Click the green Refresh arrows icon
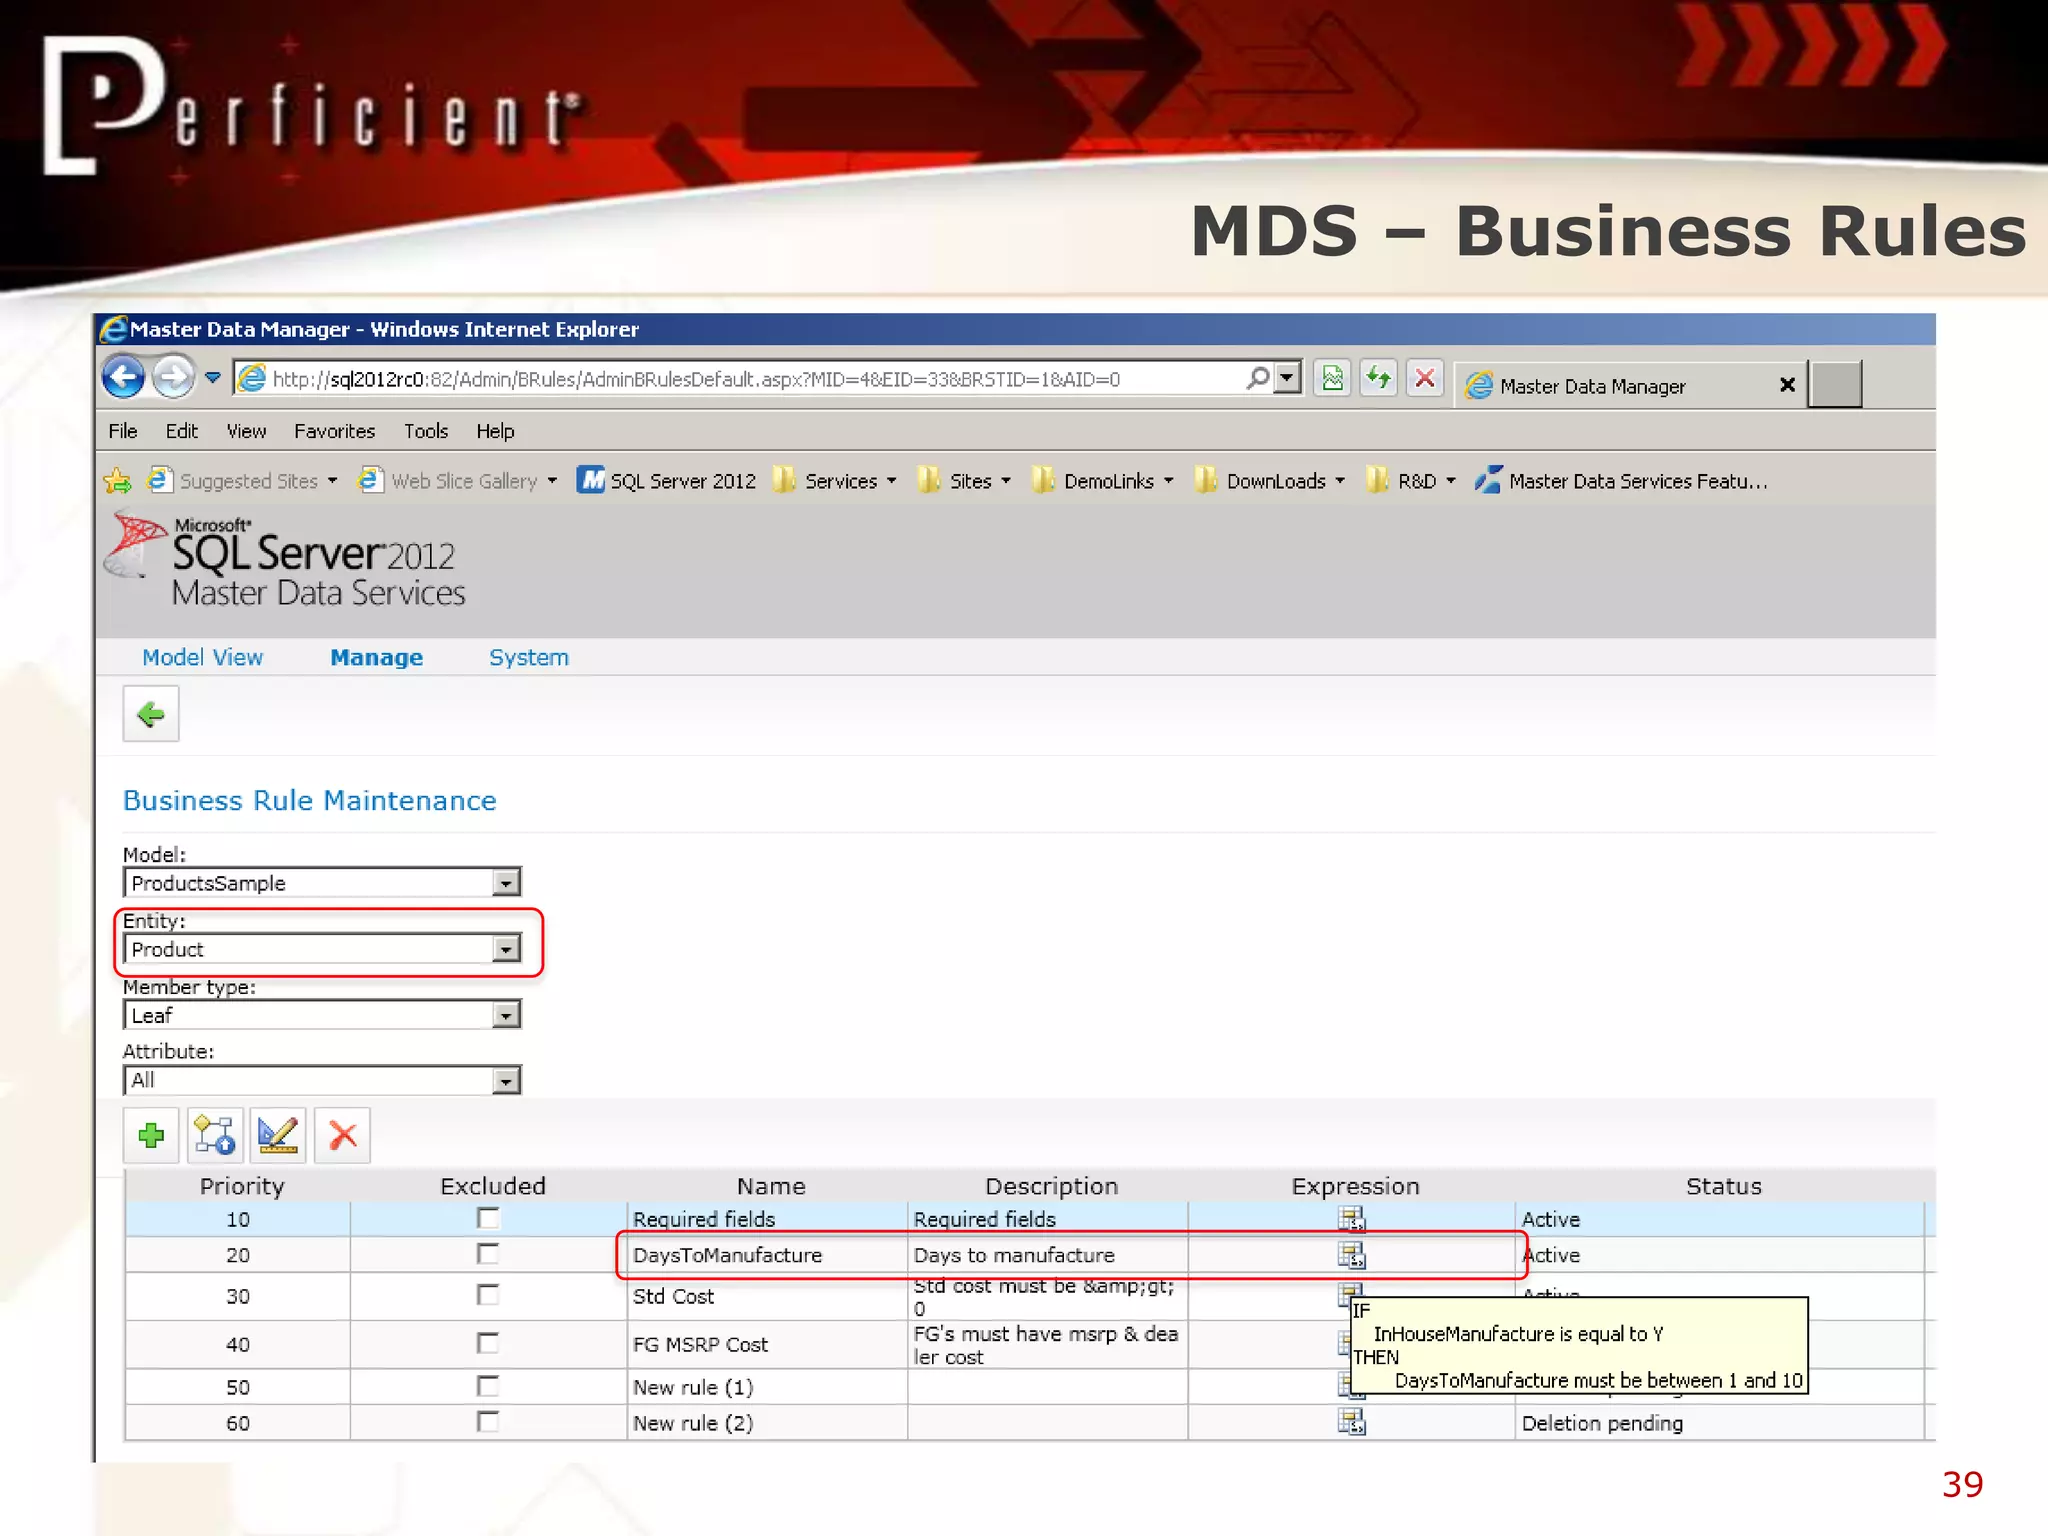 1379,378
